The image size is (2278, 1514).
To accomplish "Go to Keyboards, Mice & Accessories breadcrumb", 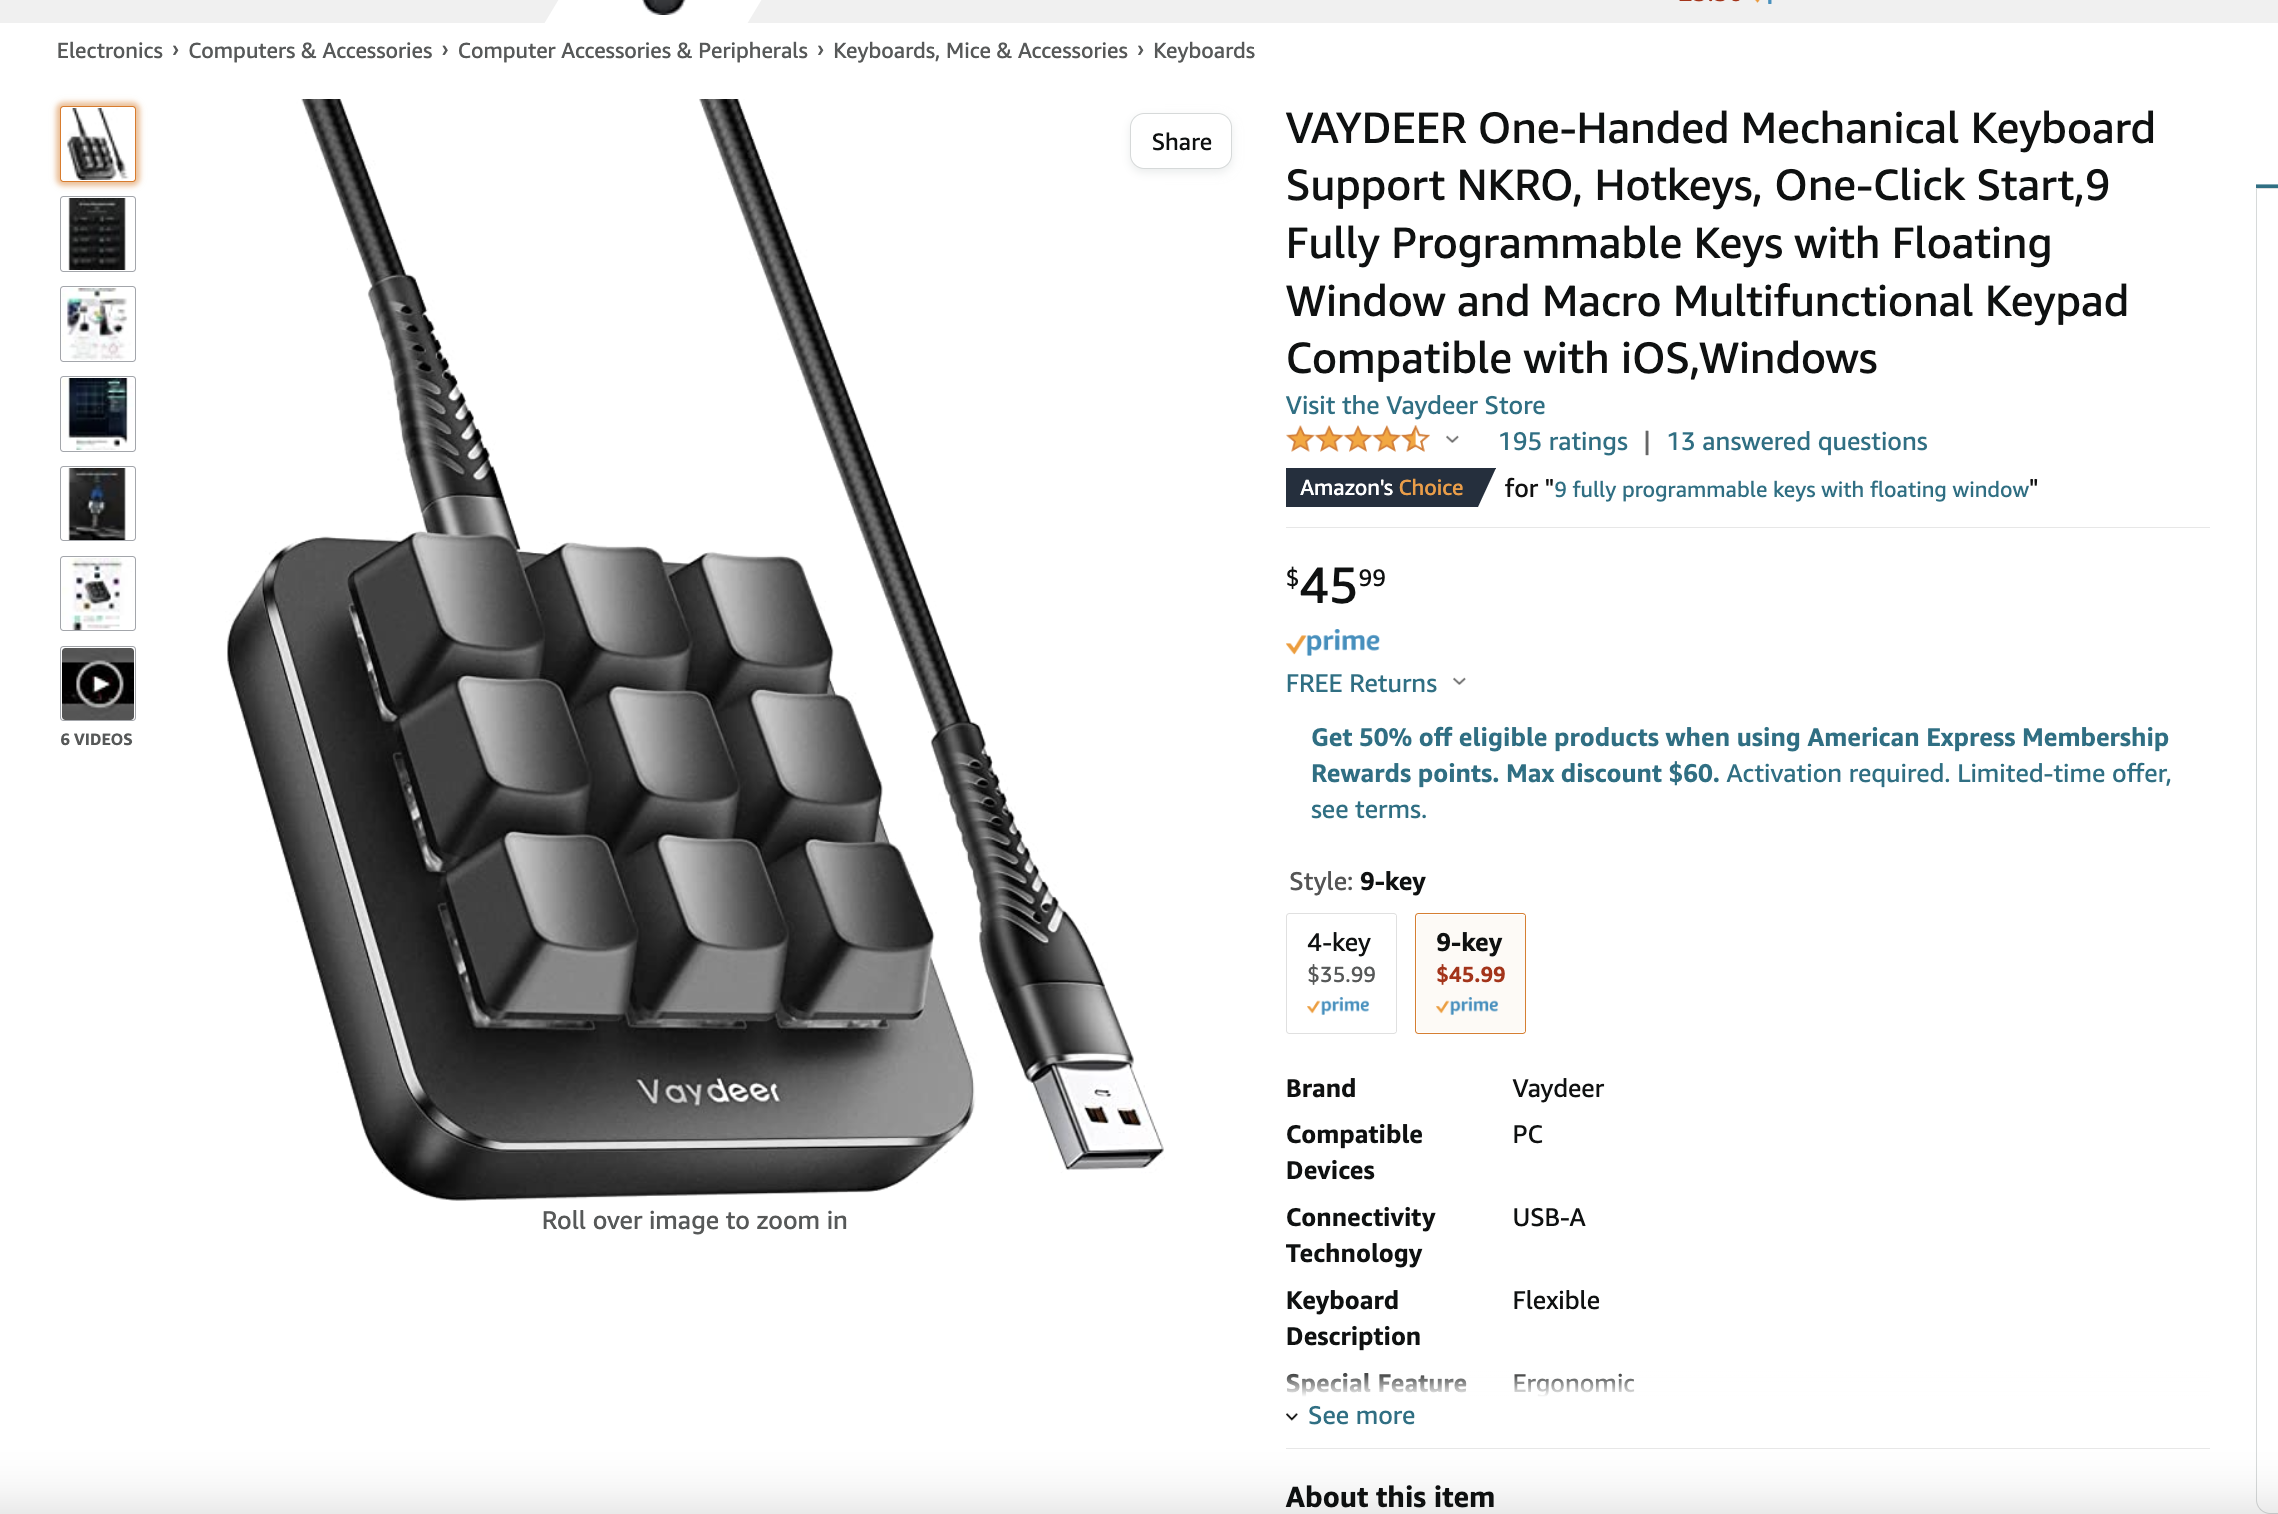I will click(x=980, y=51).
